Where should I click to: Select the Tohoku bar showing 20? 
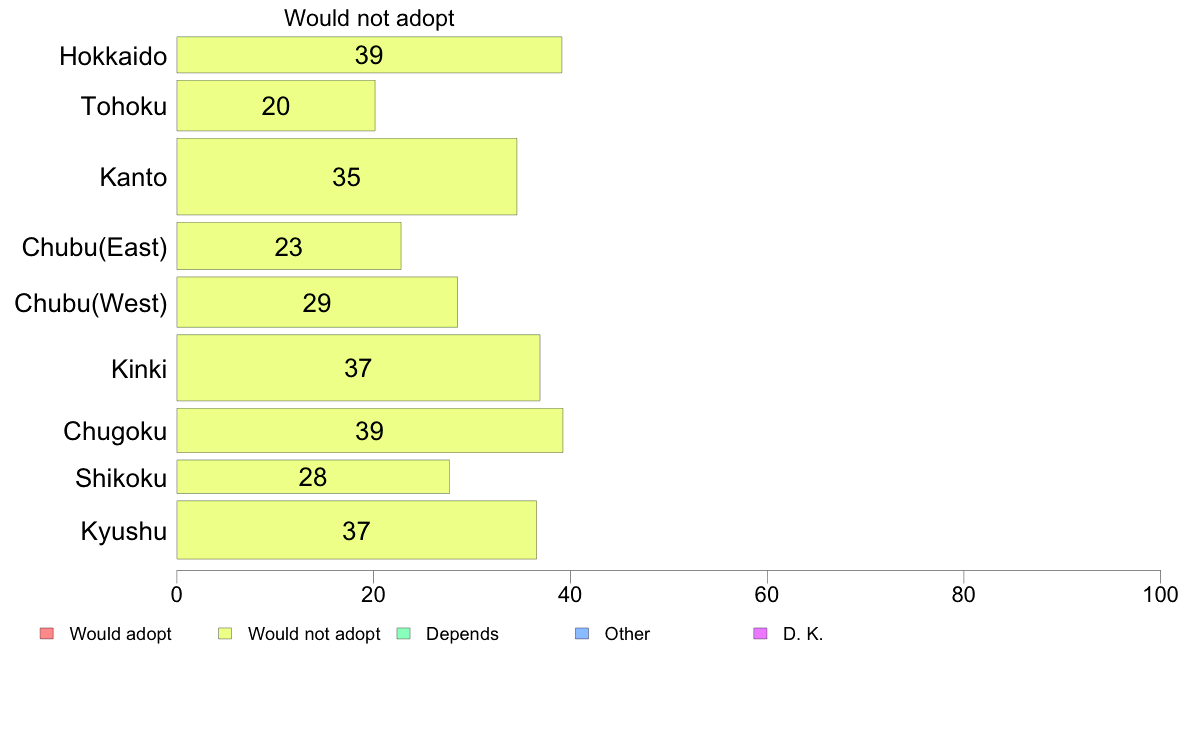(x=276, y=105)
